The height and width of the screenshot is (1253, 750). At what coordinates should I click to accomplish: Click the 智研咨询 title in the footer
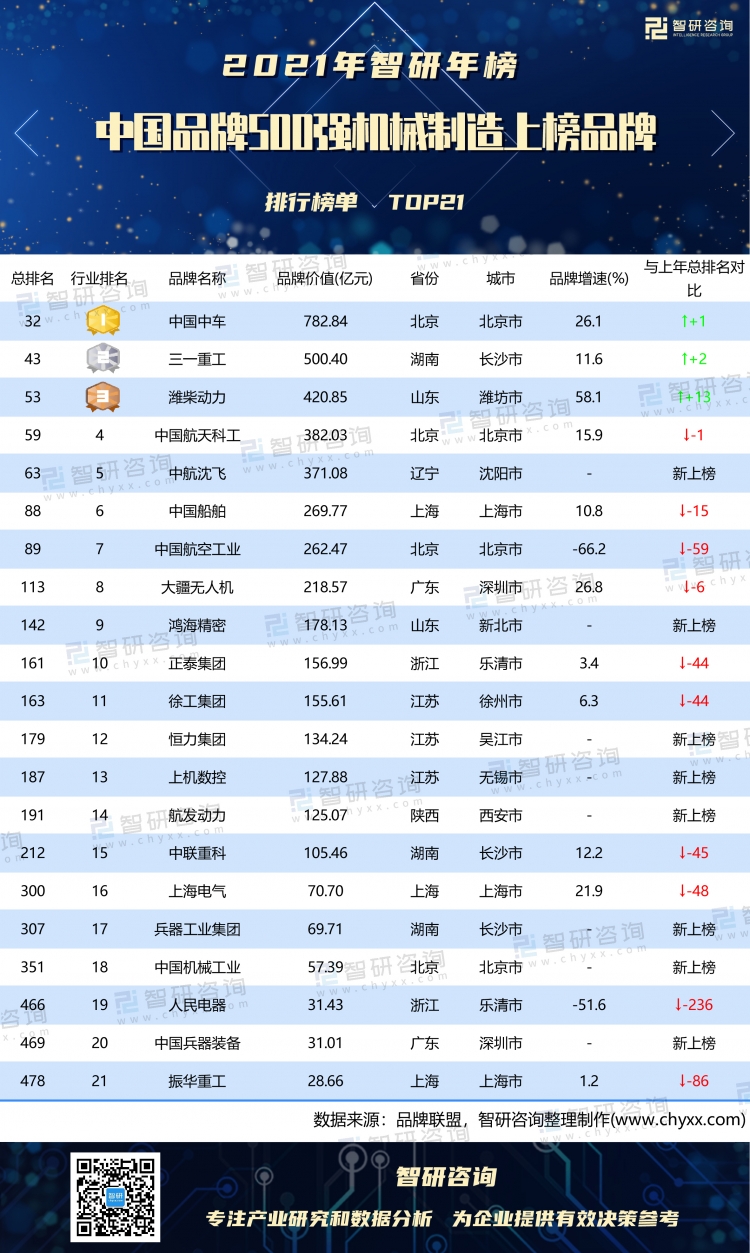[445, 1176]
